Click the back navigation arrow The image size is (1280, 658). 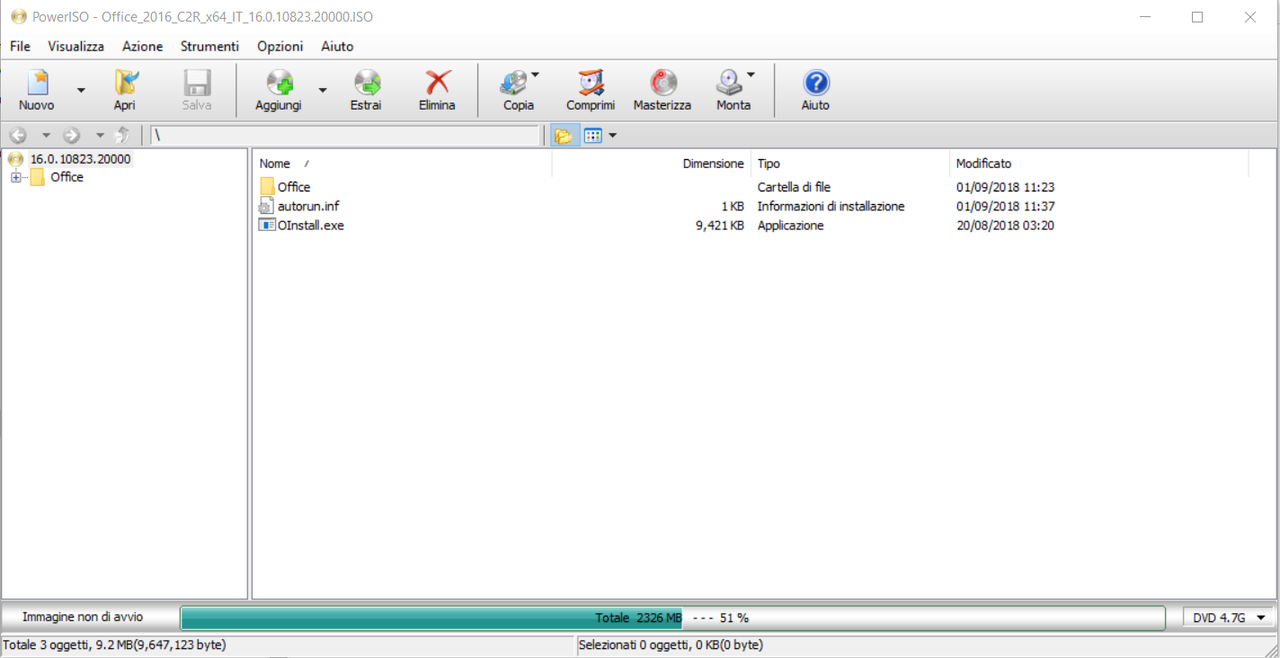click(x=18, y=135)
